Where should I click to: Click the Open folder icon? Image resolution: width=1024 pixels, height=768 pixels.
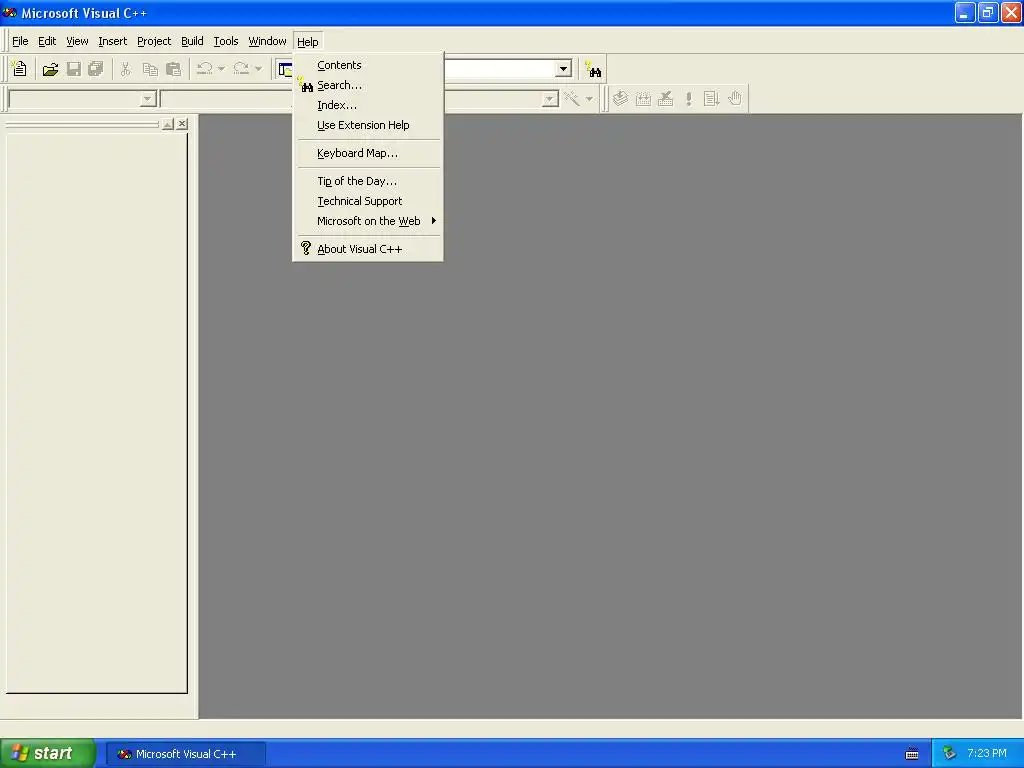[50, 69]
